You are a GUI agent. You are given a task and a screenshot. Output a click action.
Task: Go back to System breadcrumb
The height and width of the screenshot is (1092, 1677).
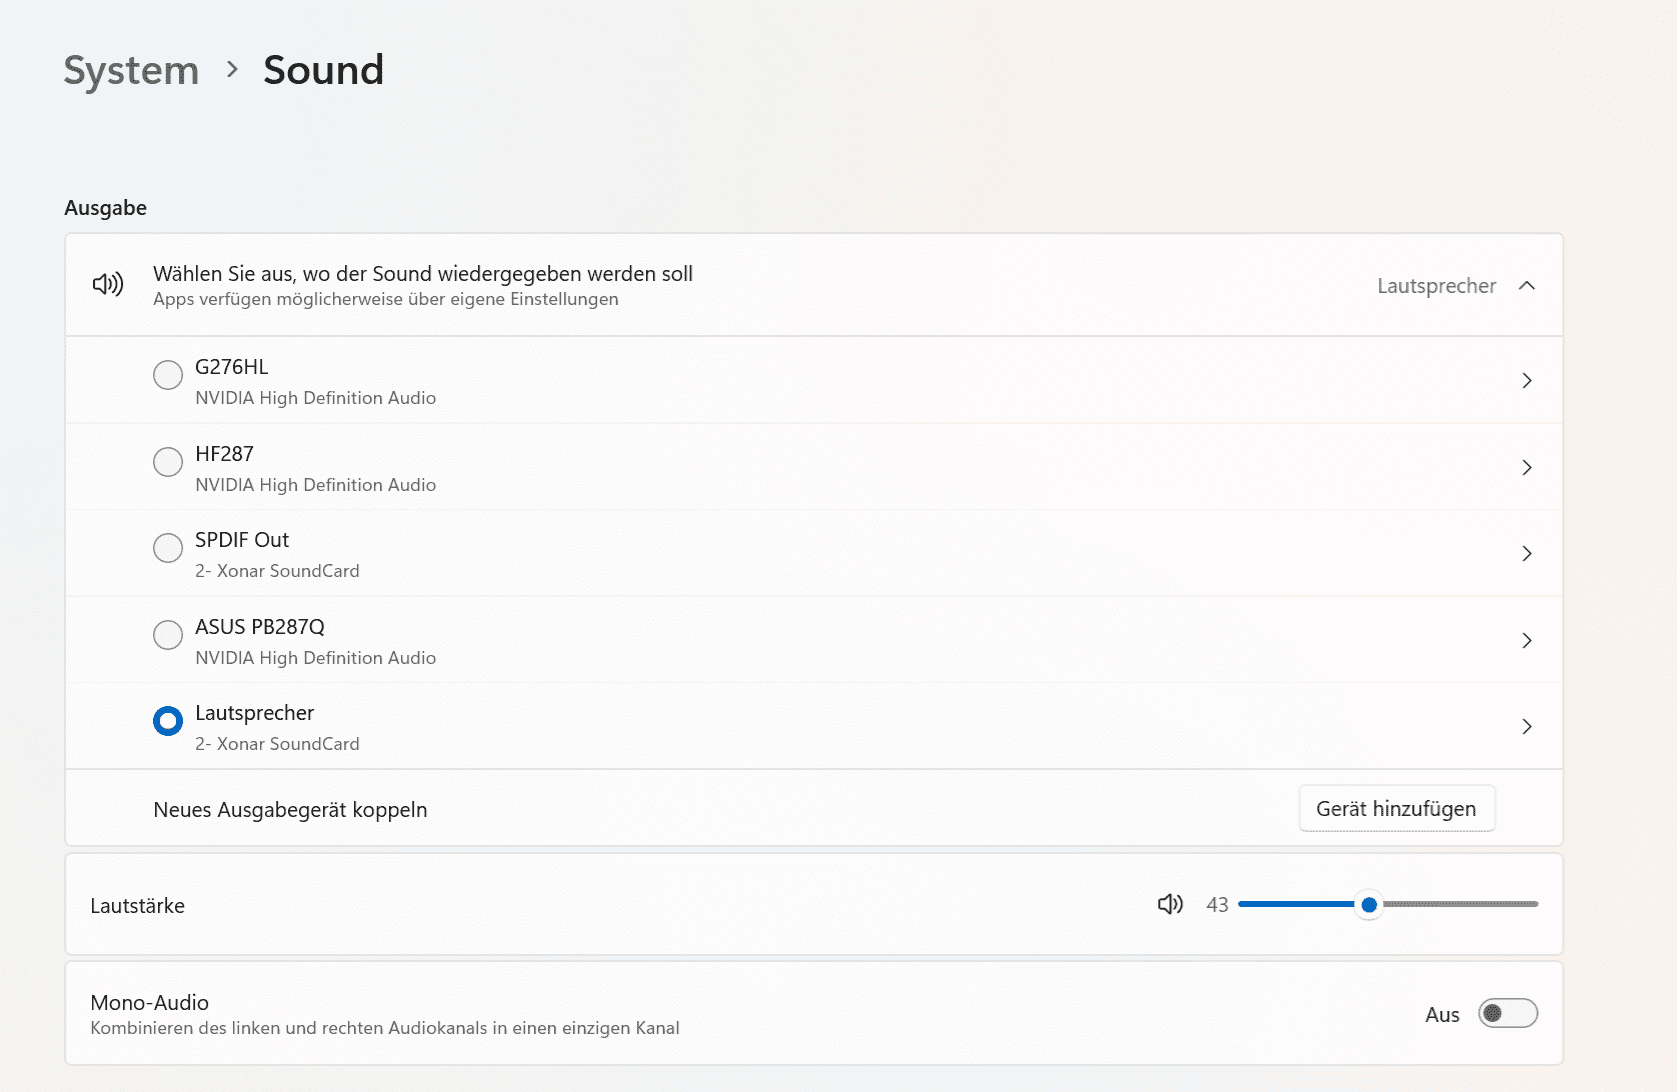[x=131, y=70]
